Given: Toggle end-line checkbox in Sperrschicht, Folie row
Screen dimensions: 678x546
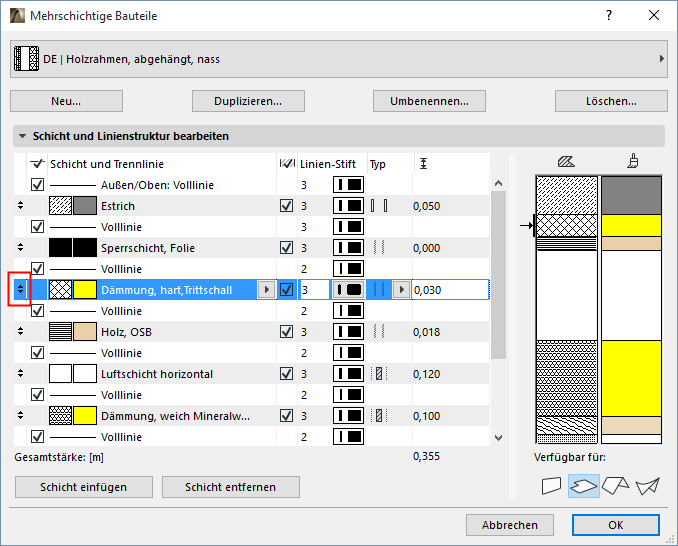Looking at the screenshot, I should 286,248.
